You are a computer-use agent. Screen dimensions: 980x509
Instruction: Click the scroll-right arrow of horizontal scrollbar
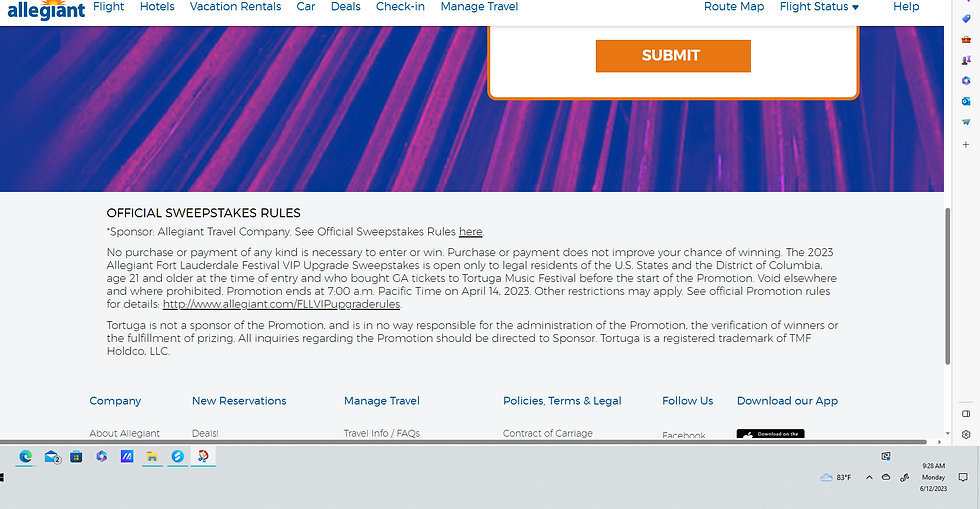click(x=939, y=442)
